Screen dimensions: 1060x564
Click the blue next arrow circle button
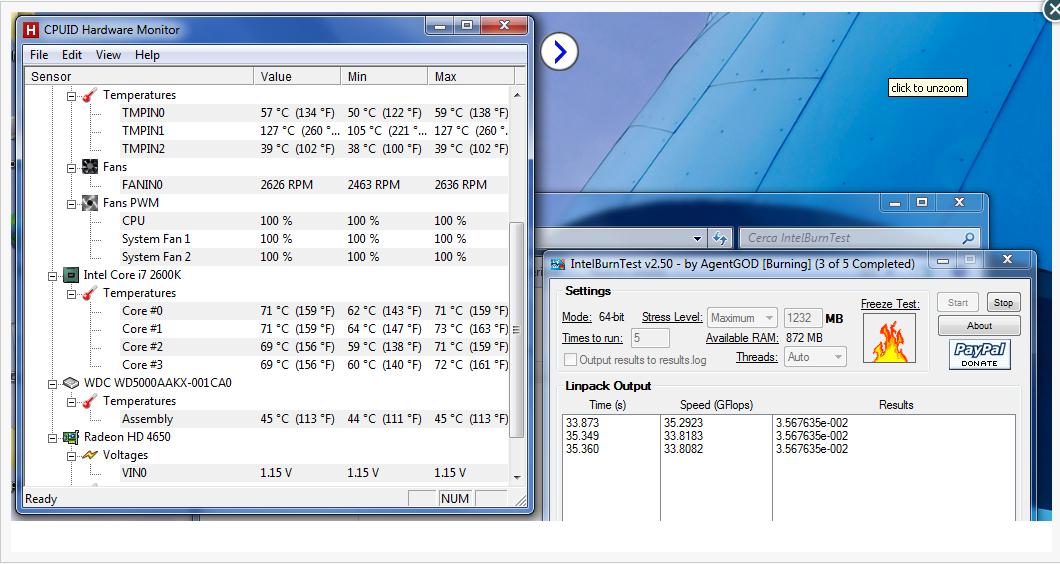click(x=560, y=51)
